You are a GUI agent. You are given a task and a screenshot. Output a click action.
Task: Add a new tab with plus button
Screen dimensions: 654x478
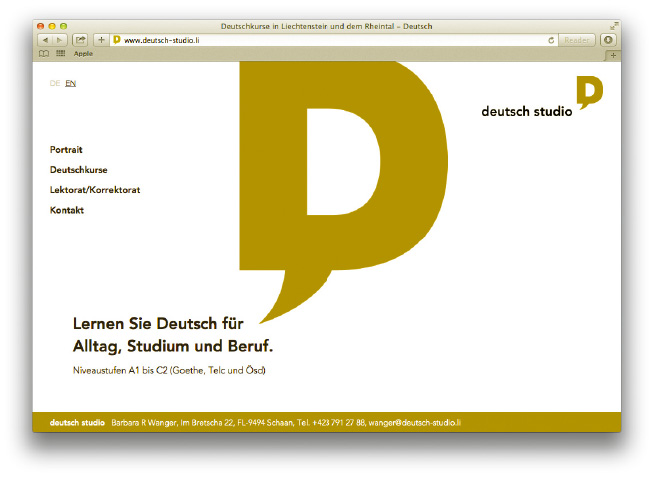613,54
